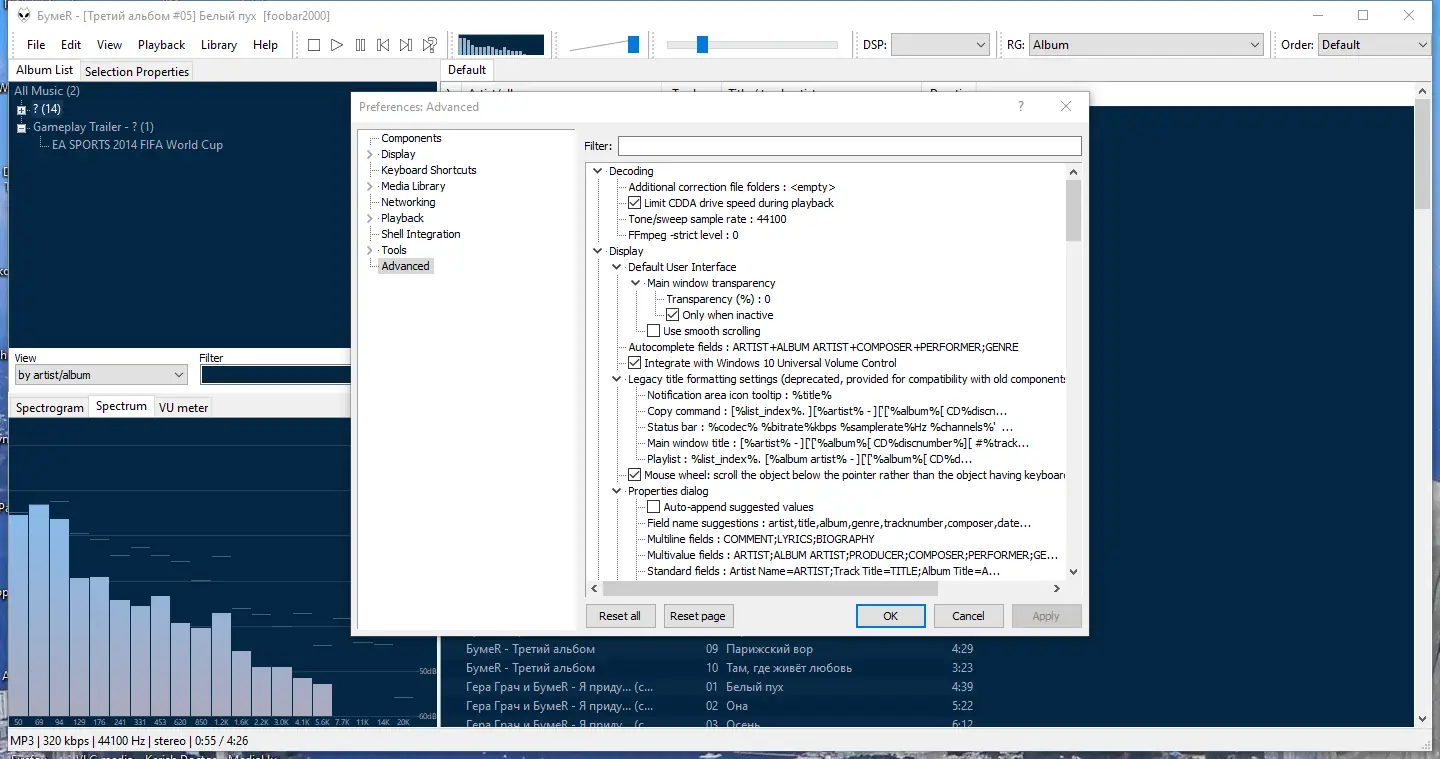This screenshot has height=759, width=1440.
Task: Click the Reset page button
Action: 698,616
